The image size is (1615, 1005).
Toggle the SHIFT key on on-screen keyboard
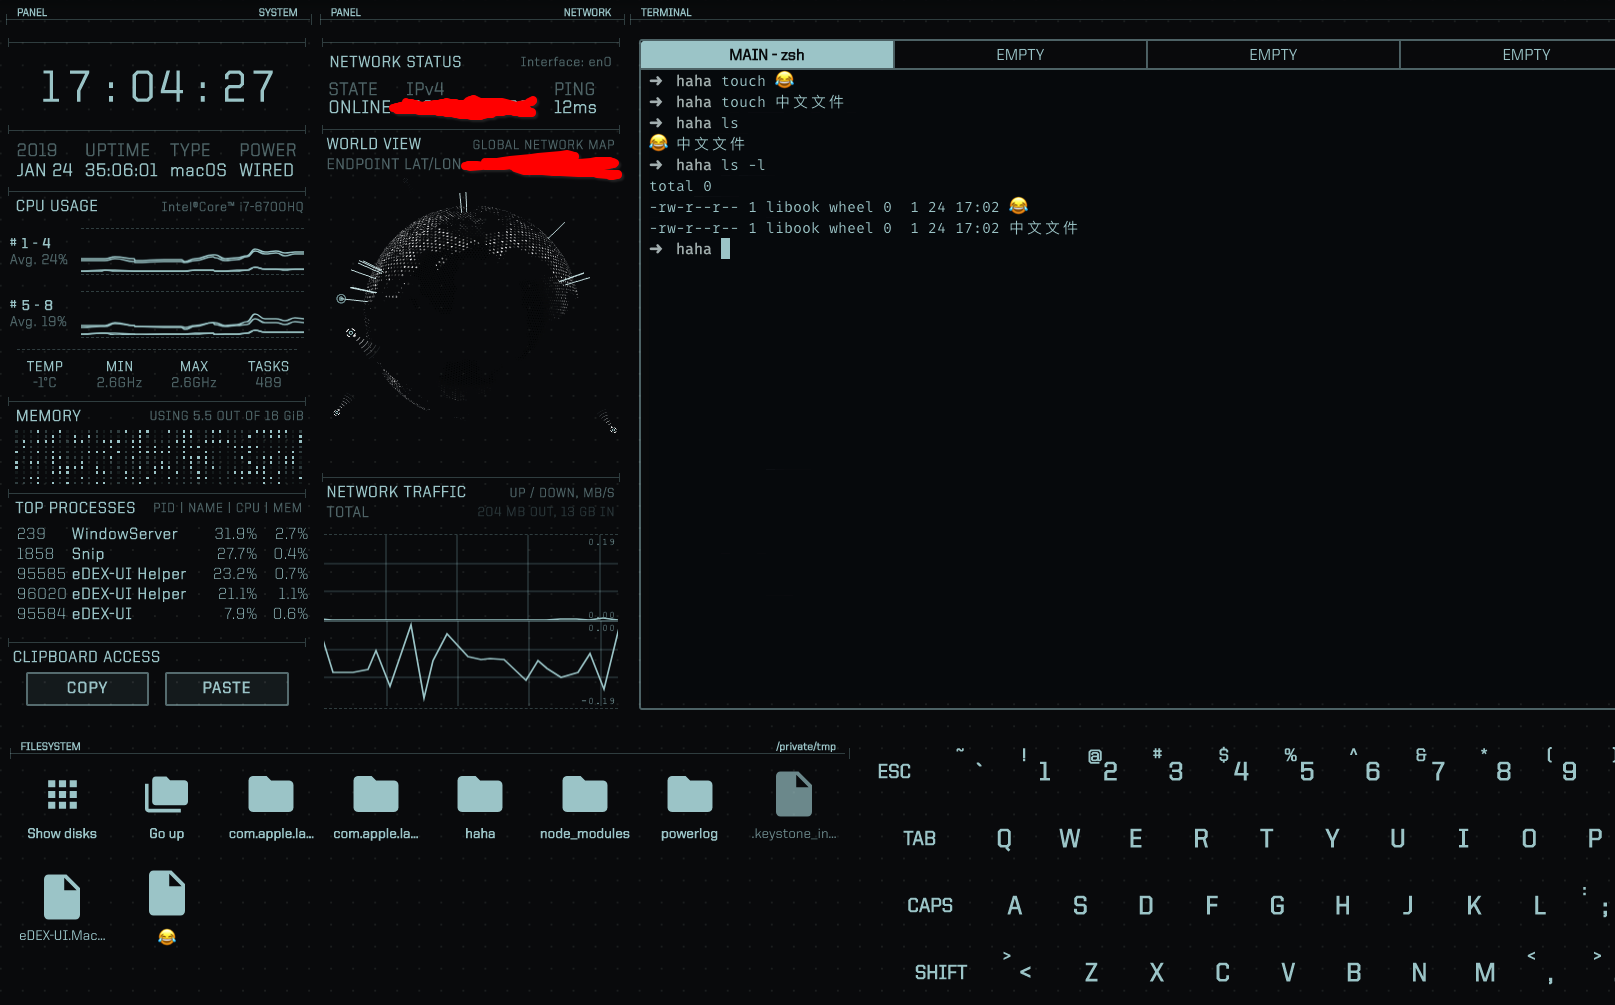click(x=941, y=972)
